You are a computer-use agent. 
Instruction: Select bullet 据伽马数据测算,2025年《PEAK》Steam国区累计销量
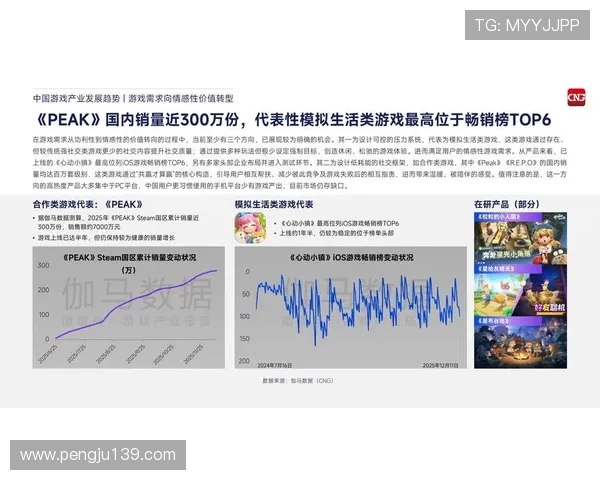(x=118, y=222)
